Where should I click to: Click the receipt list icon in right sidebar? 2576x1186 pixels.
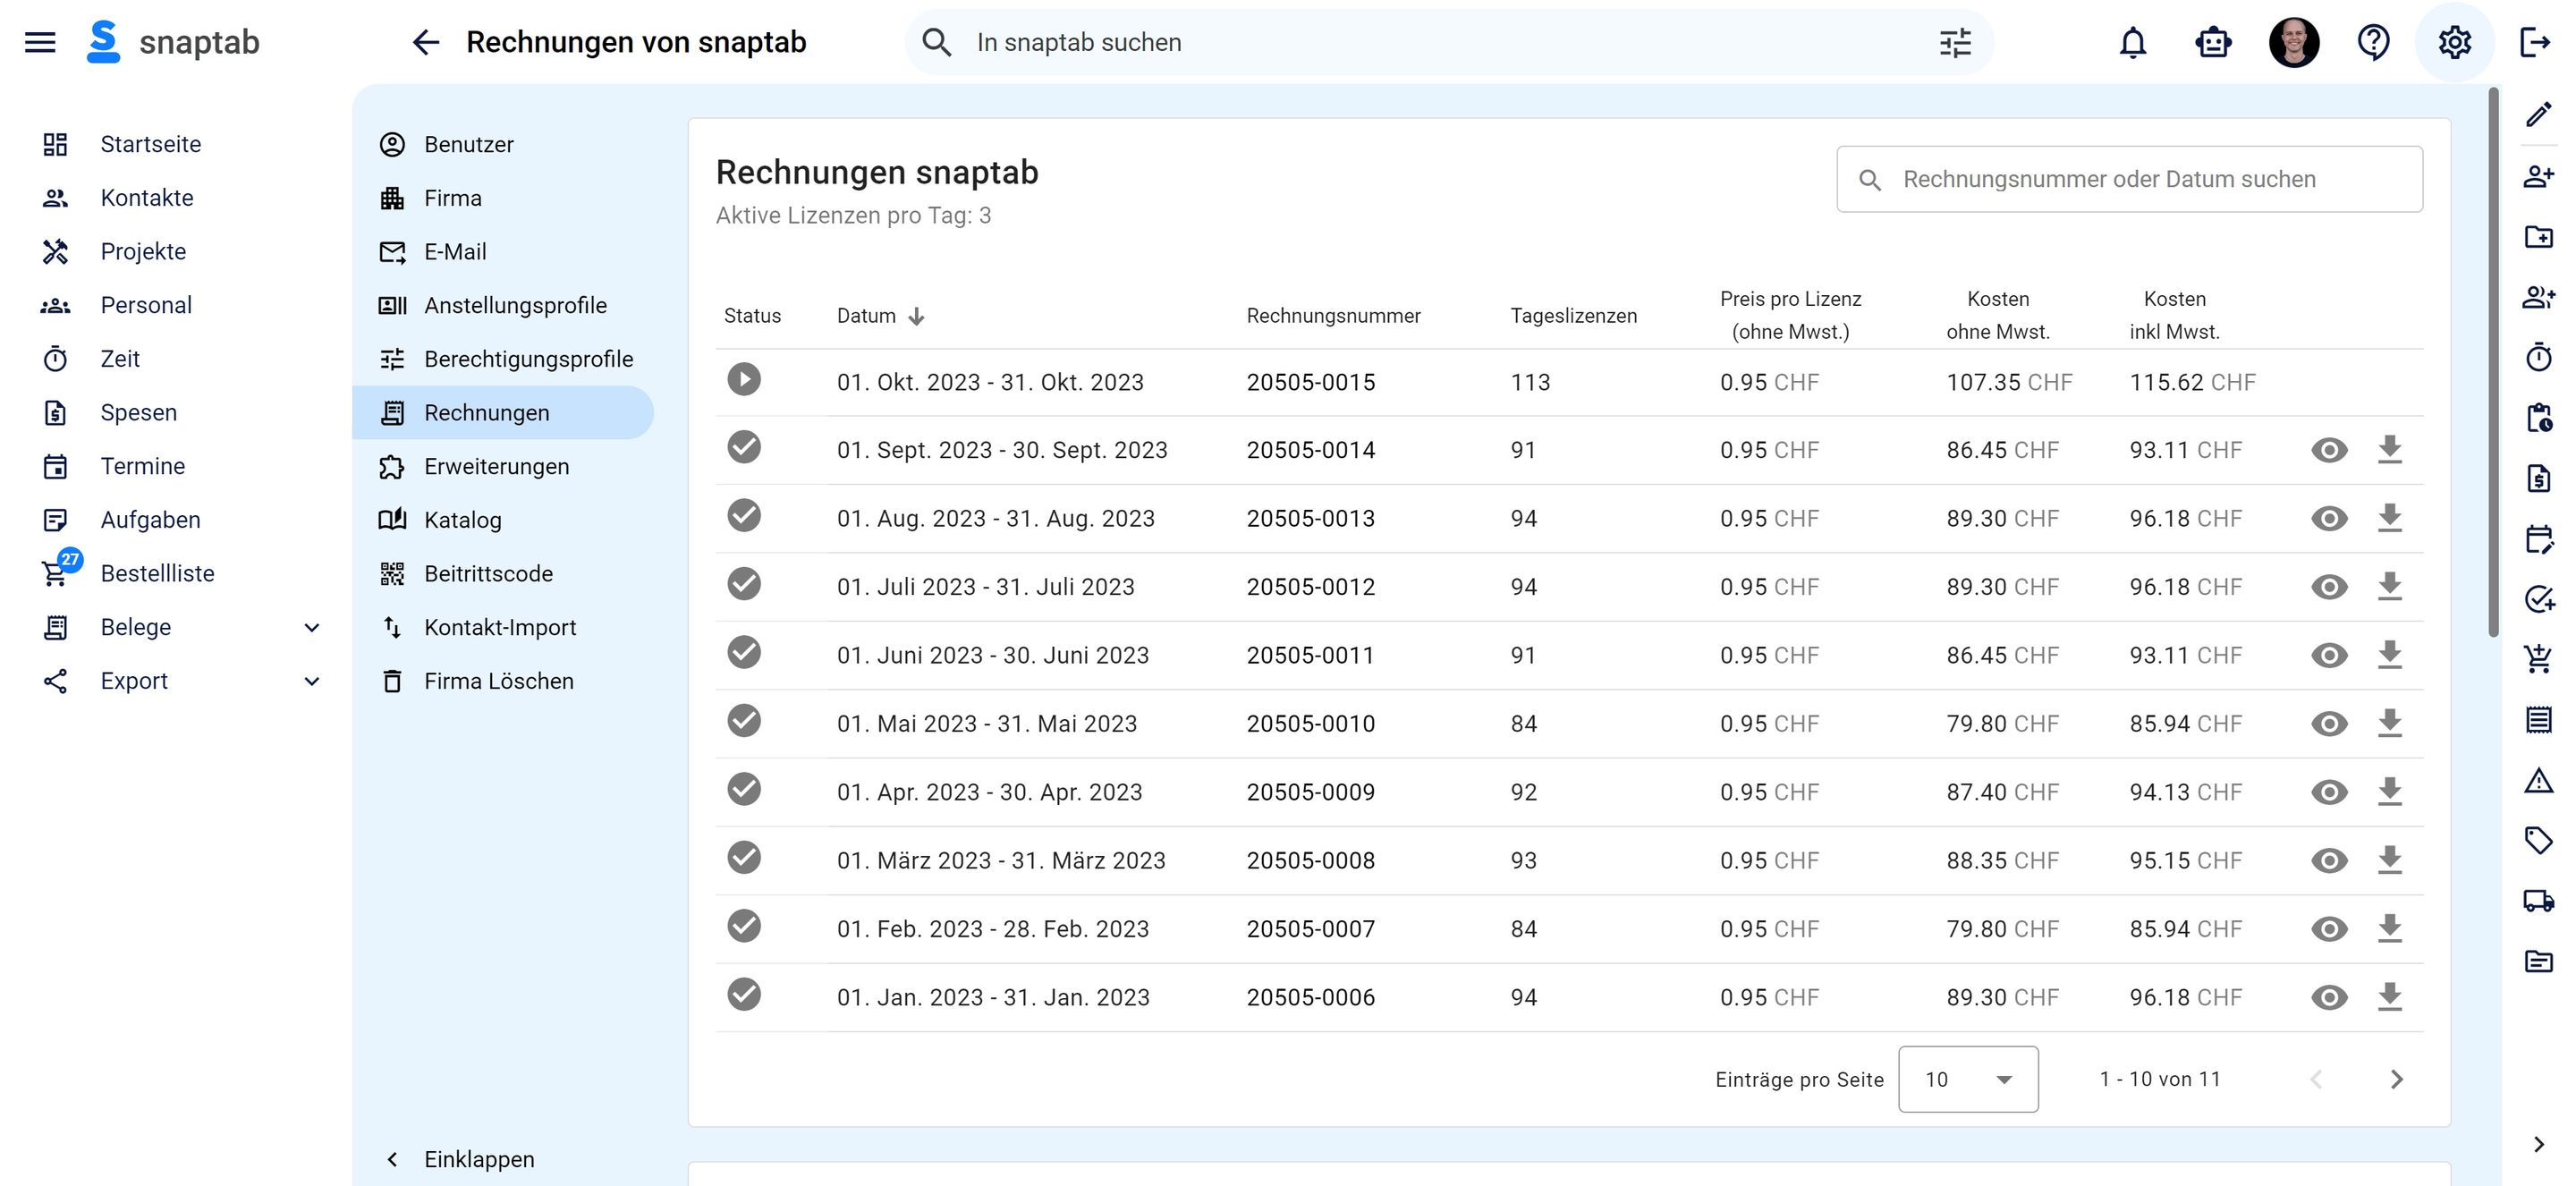click(2538, 719)
